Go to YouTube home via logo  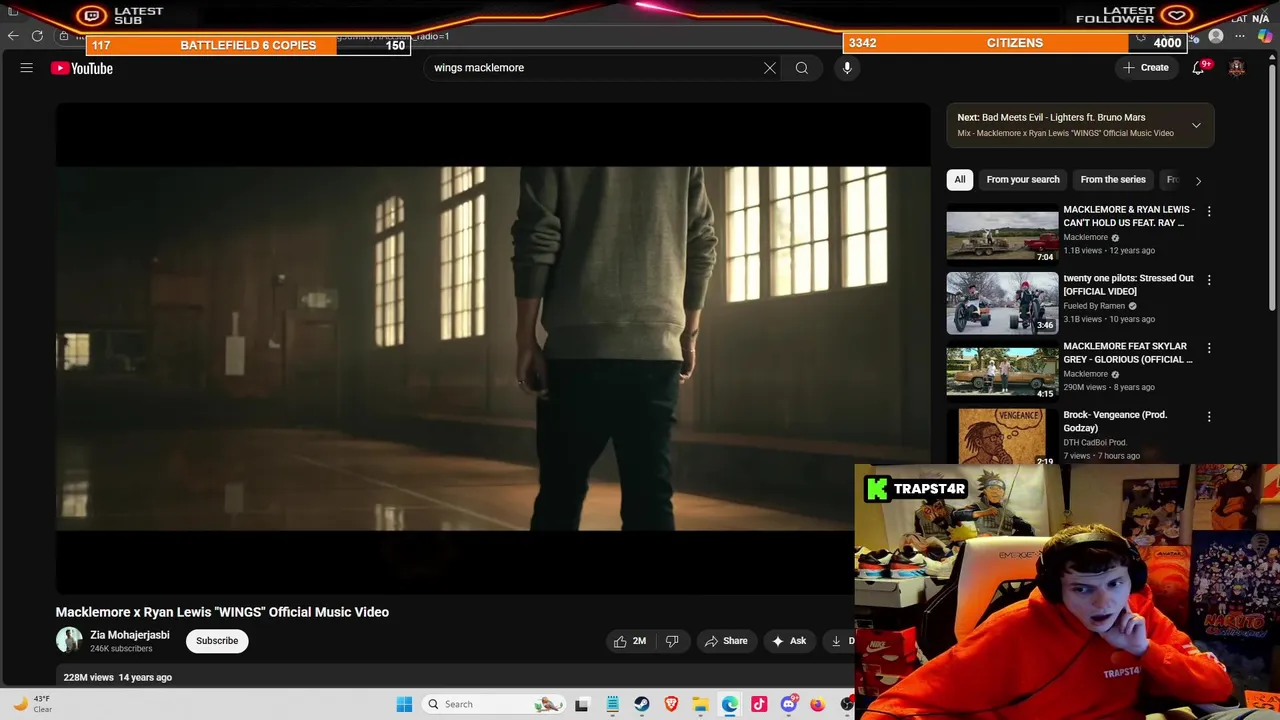coord(82,68)
